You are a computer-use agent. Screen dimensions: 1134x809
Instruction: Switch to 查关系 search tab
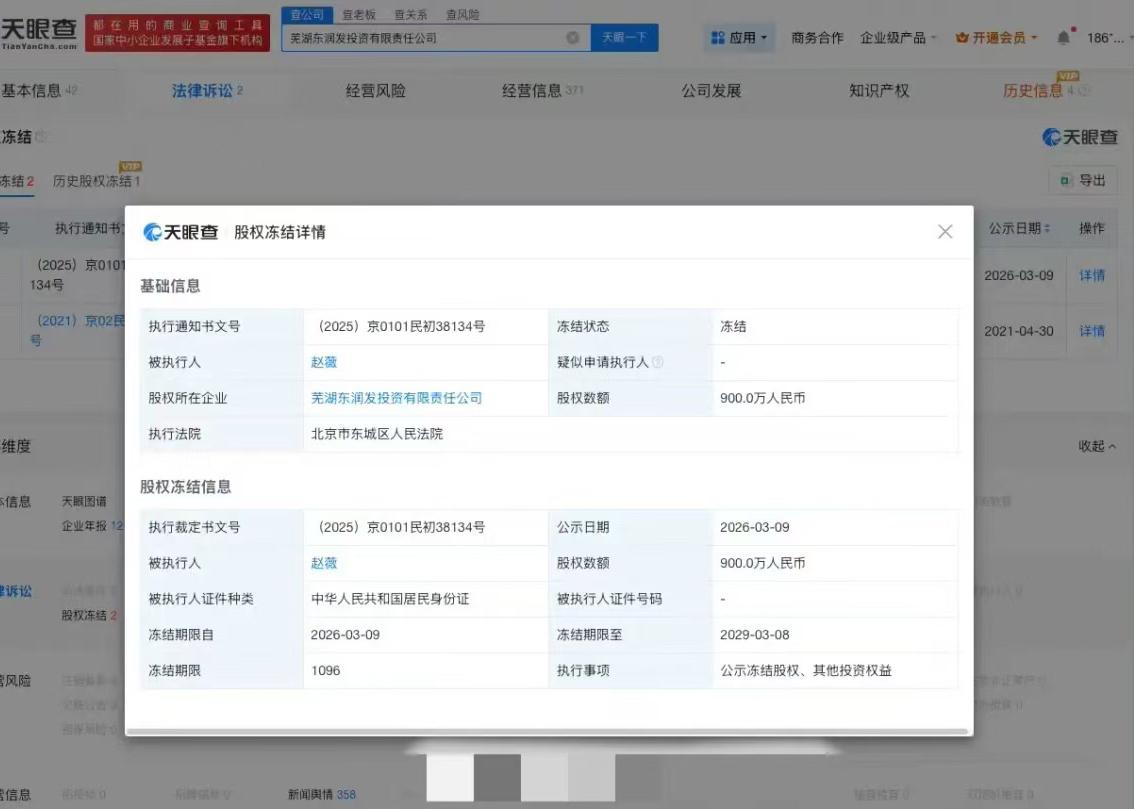tap(410, 15)
